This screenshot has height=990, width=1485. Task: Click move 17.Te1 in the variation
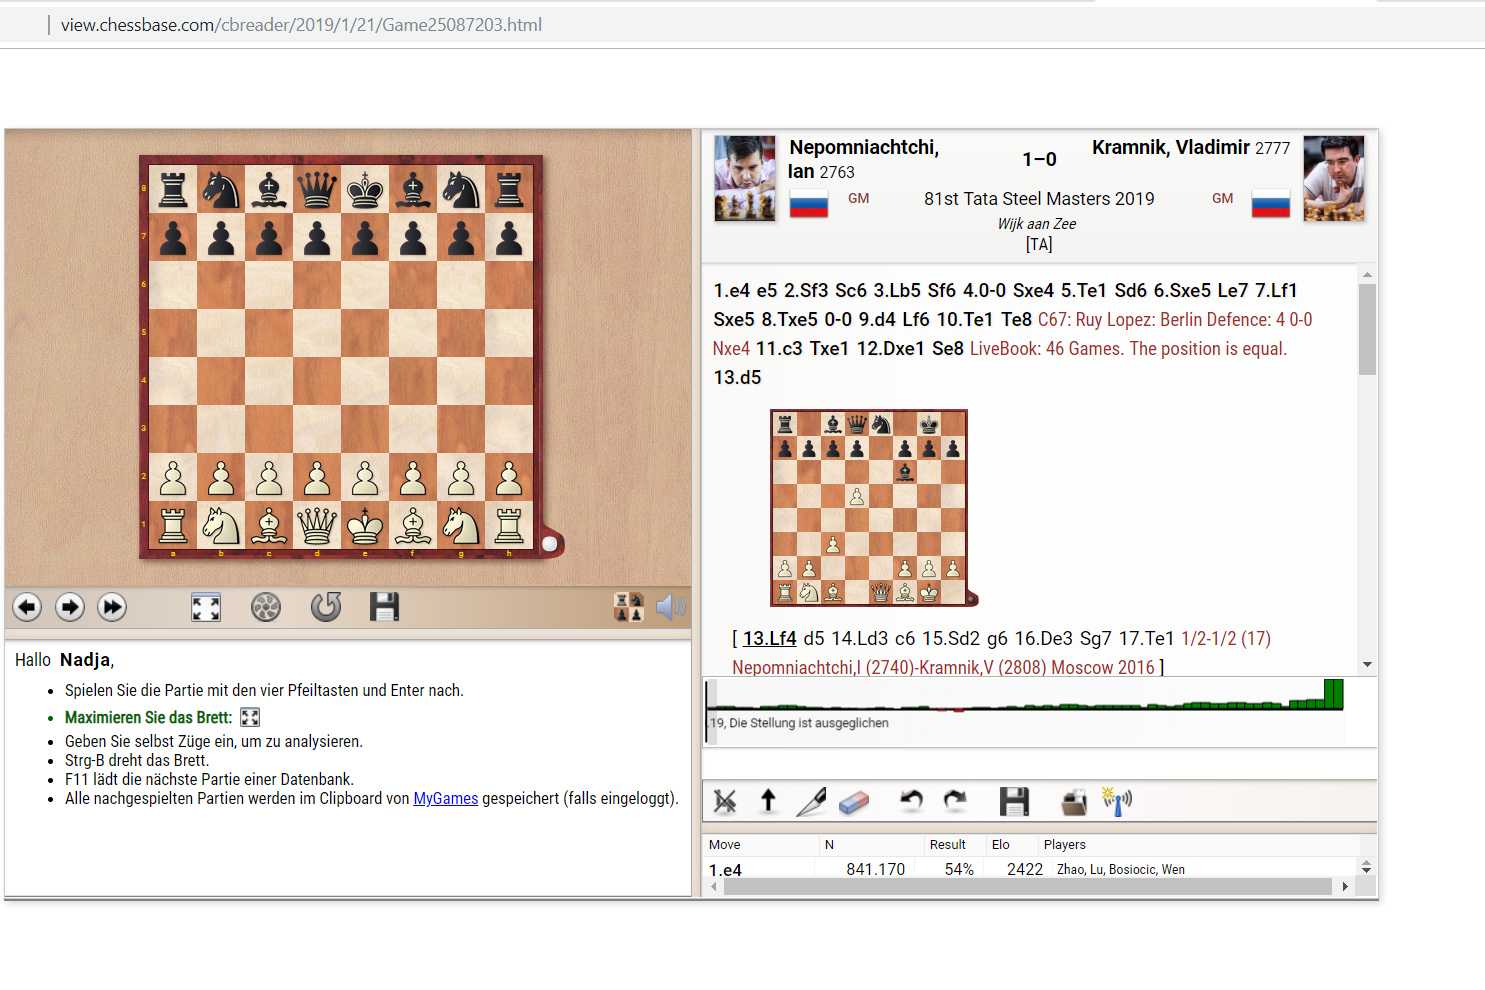(1146, 638)
